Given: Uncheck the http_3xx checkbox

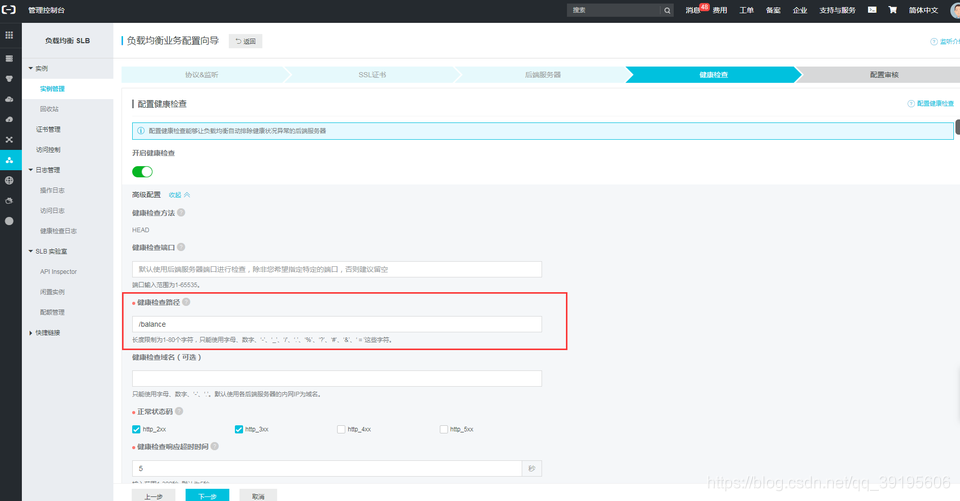Looking at the screenshot, I should (x=239, y=429).
